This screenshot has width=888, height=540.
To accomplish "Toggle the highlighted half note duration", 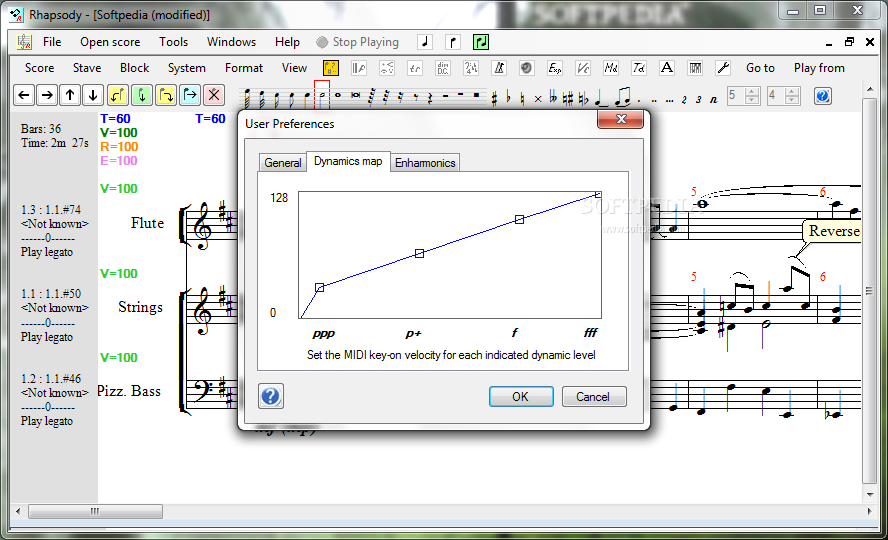I will 322,95.
